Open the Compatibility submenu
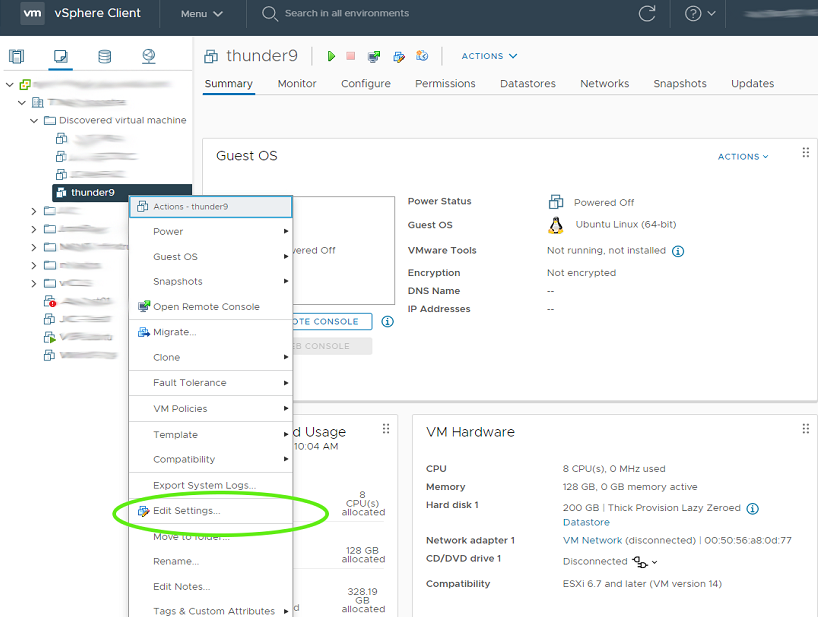 210,459
